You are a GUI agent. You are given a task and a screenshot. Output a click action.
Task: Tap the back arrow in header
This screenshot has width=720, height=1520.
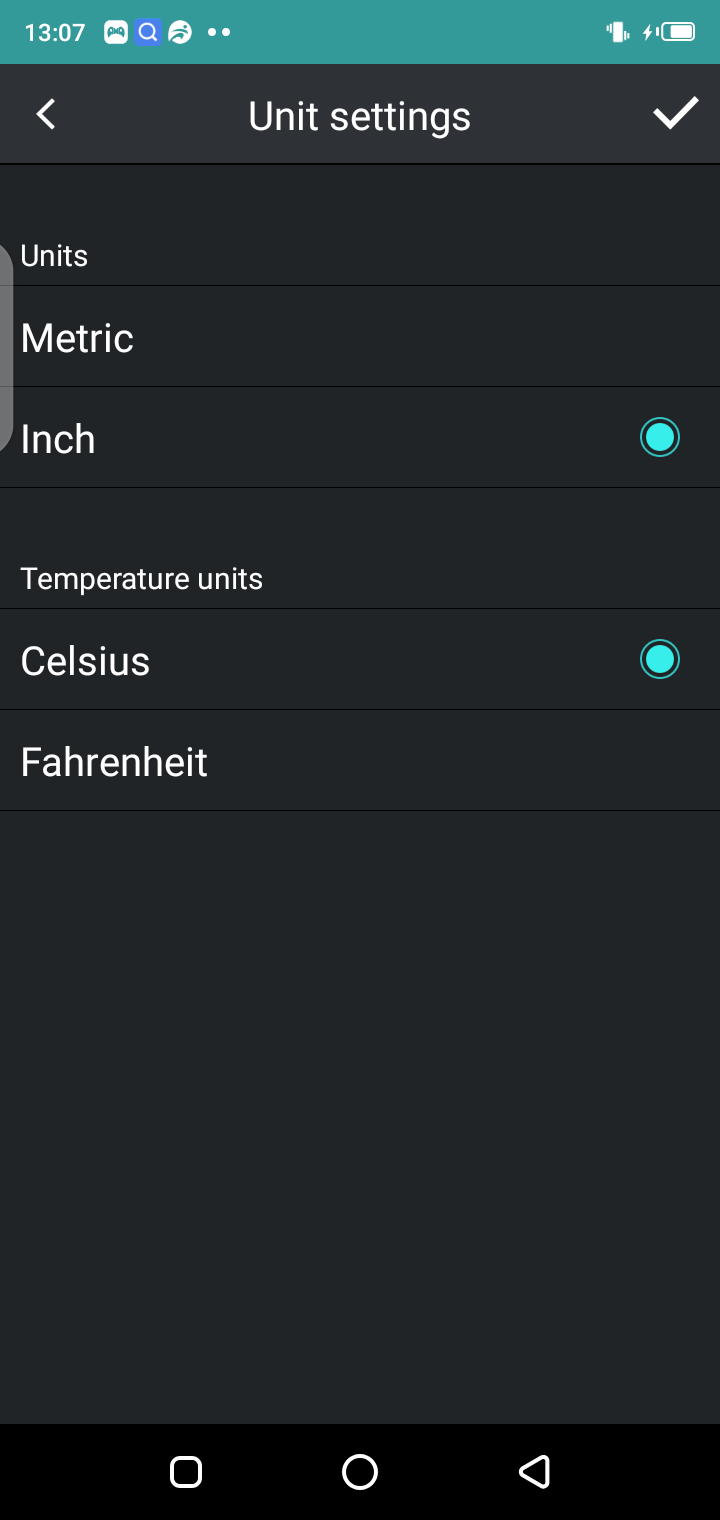46,114
